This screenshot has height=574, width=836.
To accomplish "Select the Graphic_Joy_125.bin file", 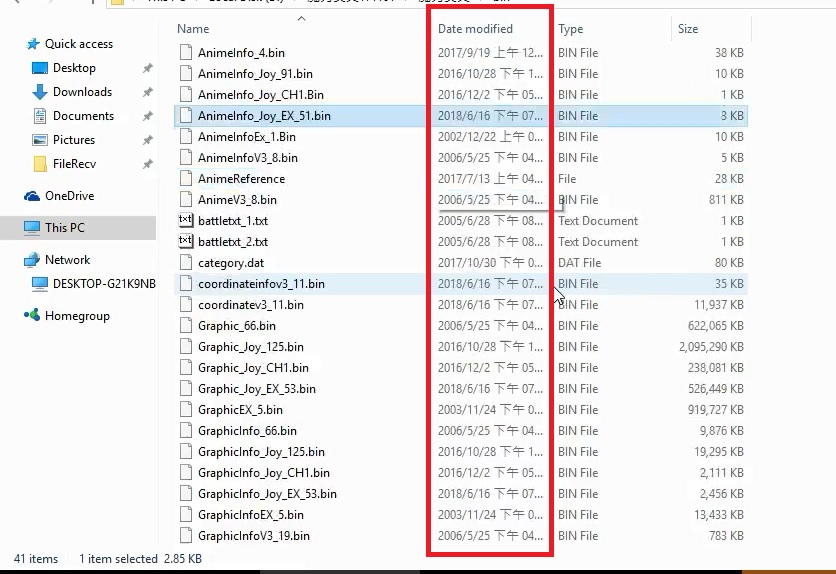I will (251, 347).
